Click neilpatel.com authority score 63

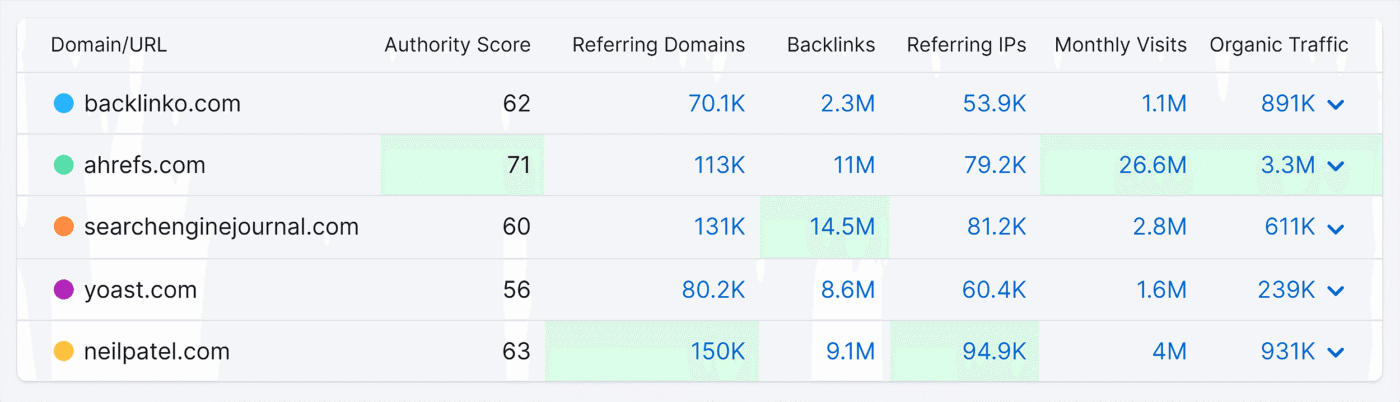[x=516, y=352]
